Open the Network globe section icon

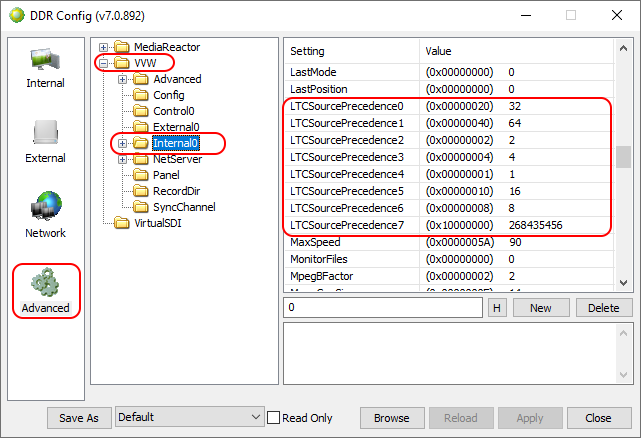click(45, 205)
